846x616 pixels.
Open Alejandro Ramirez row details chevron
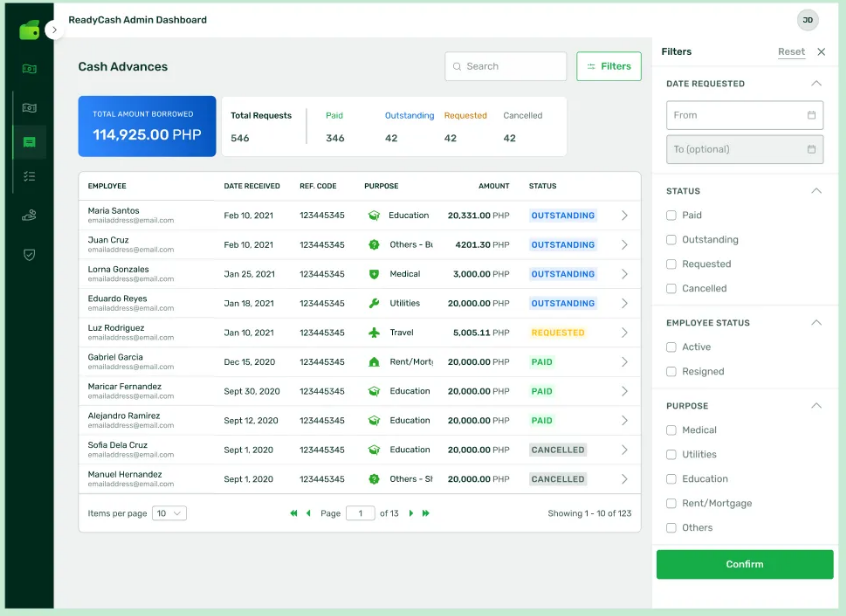coord(624,420)
